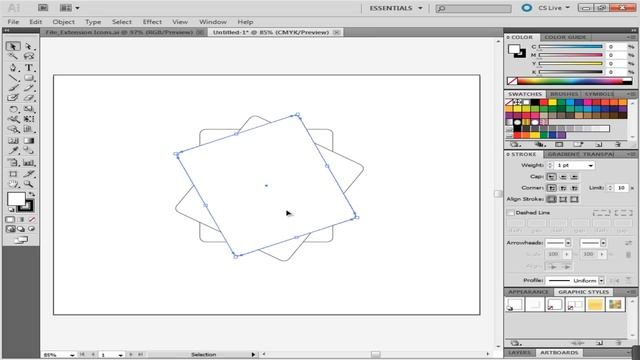Click Swap Fill and Stroke arrow in toolbox
640x360 pixels.
pyautogui.click(x=31, y=195)
